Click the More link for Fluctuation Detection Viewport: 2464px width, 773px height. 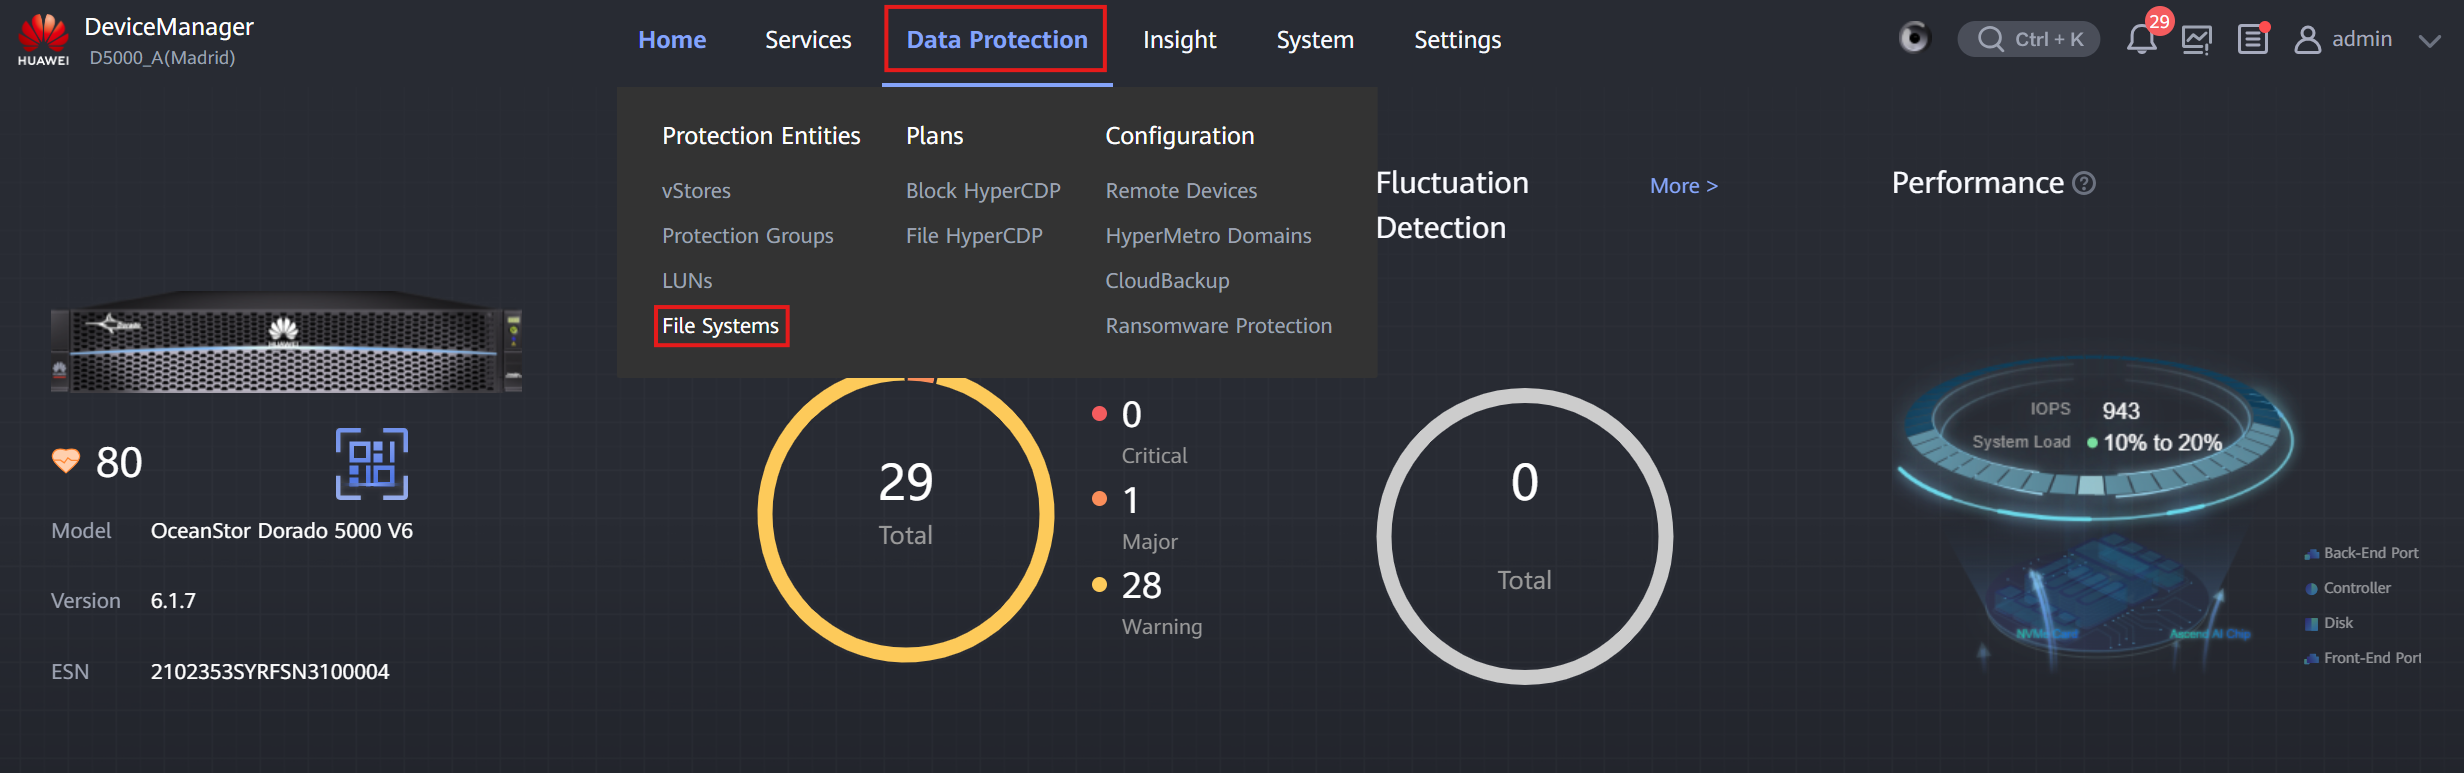(x=1684, y=186)
